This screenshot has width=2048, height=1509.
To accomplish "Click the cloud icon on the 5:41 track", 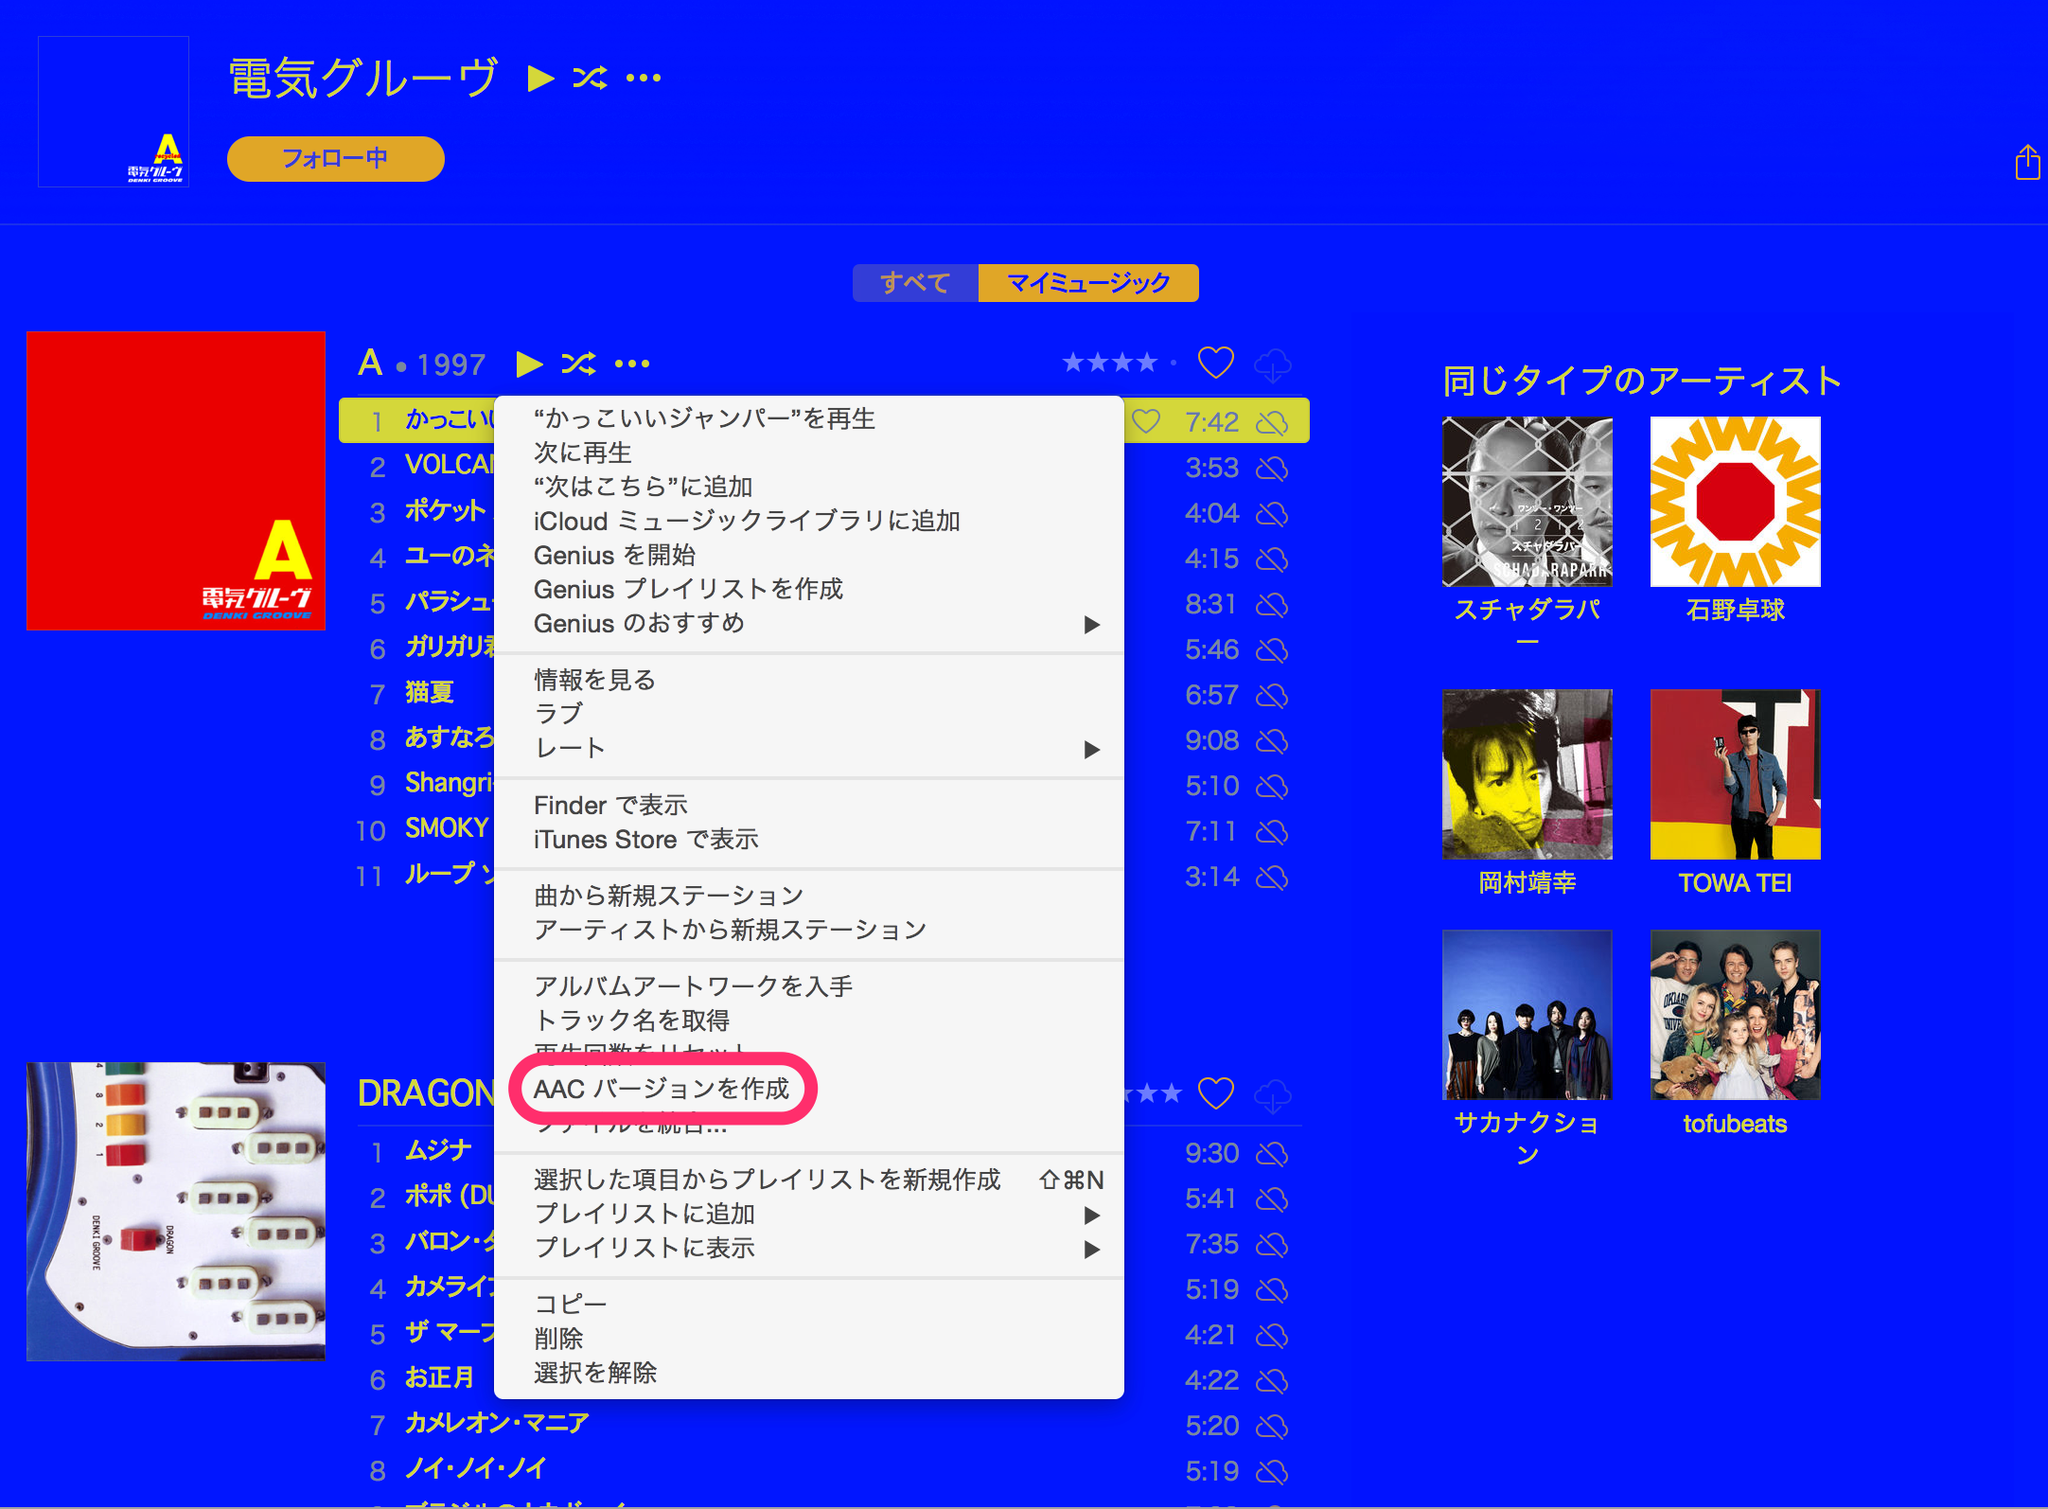I will pos(1272,1199).
